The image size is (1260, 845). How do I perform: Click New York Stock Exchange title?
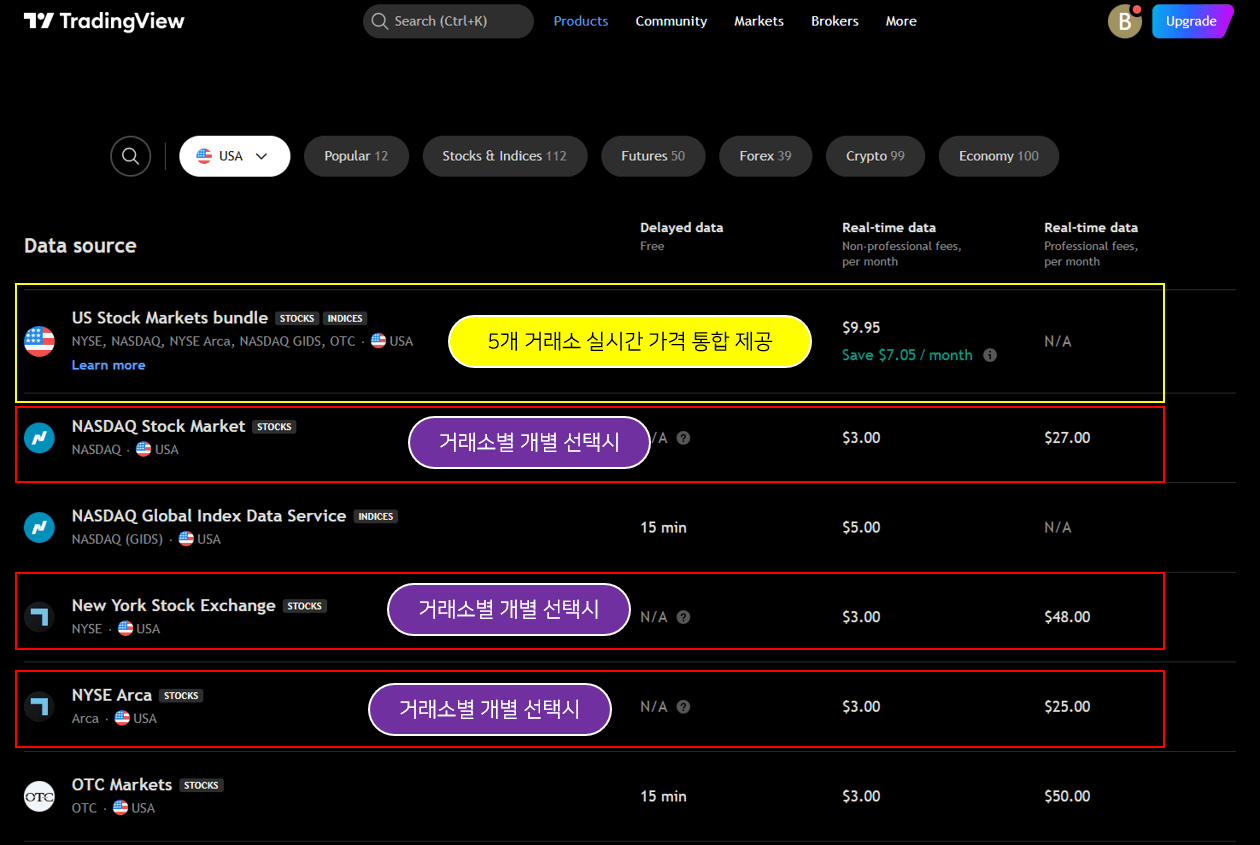pyautogui.click(x=173, y=606)
